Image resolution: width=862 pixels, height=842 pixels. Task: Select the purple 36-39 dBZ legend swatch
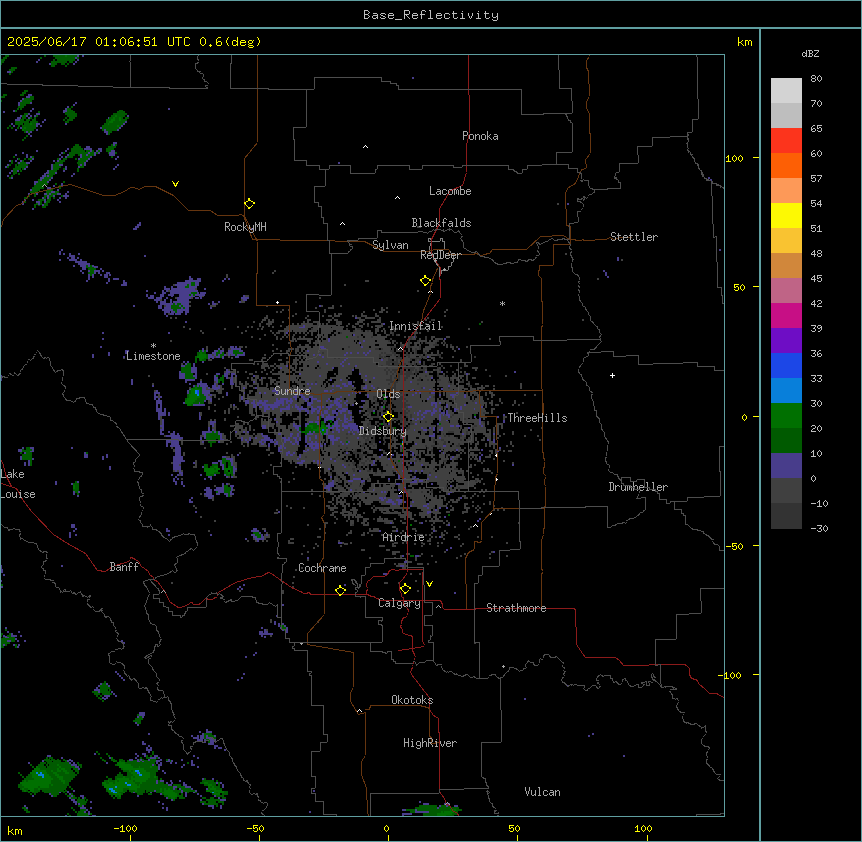[786, 341]
